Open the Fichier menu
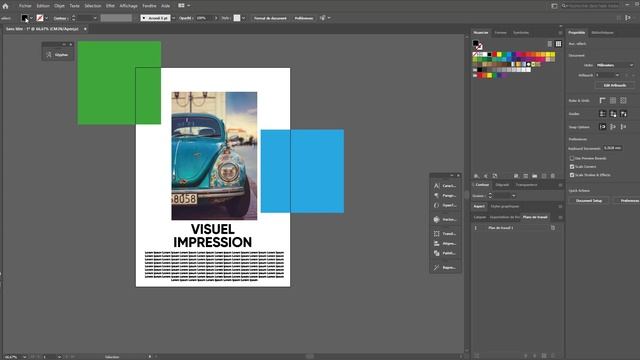 (25, 6)
